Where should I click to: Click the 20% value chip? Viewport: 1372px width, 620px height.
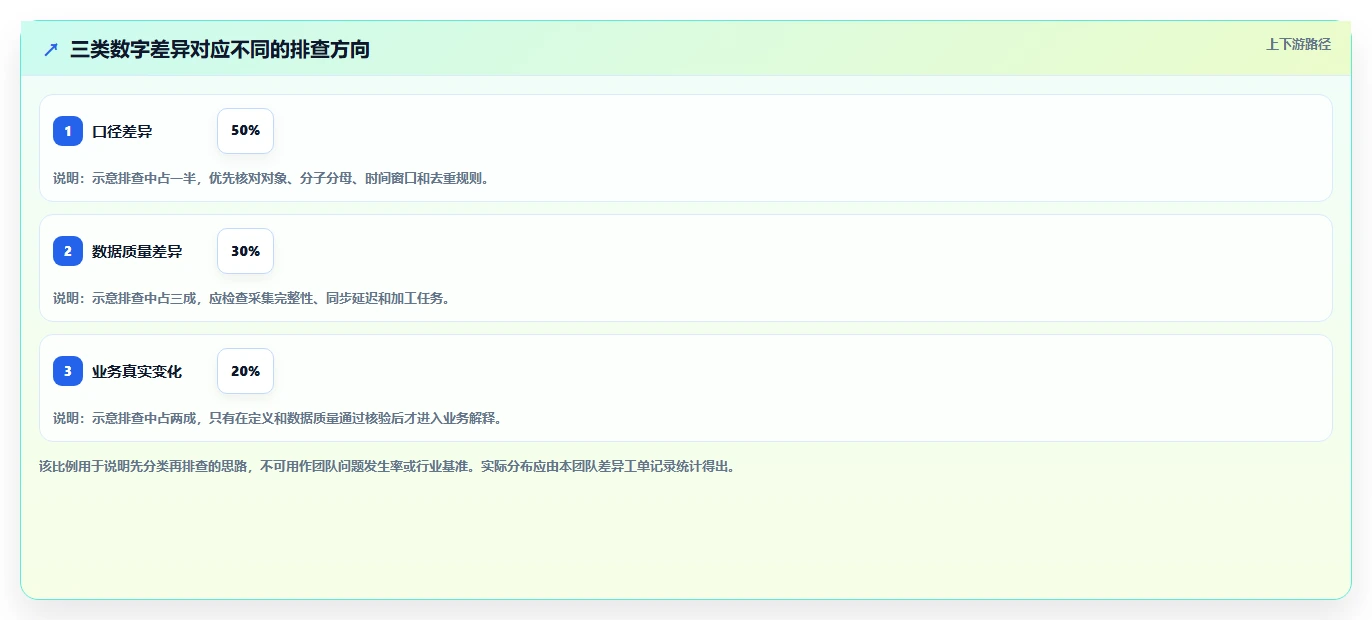click(x=245, y=371)
